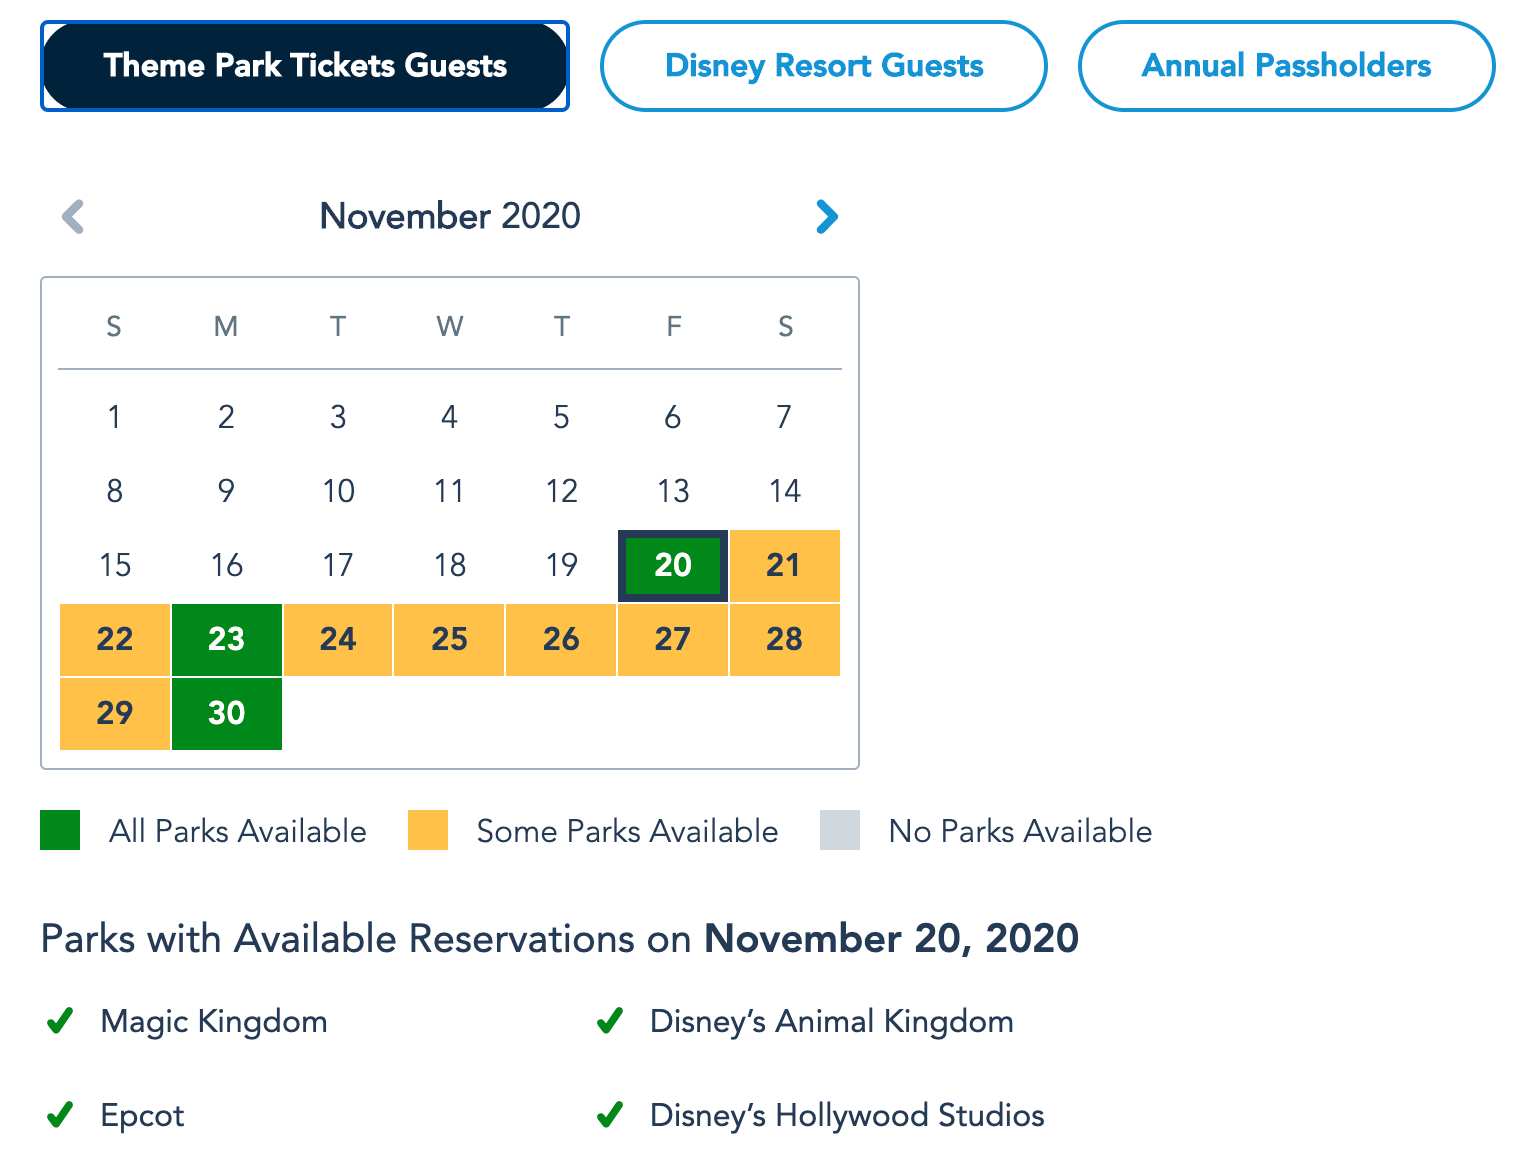This screenshot has width=1522, height=1168.
Task: Pick November 23 on the calendar
Action: point(227,639)
